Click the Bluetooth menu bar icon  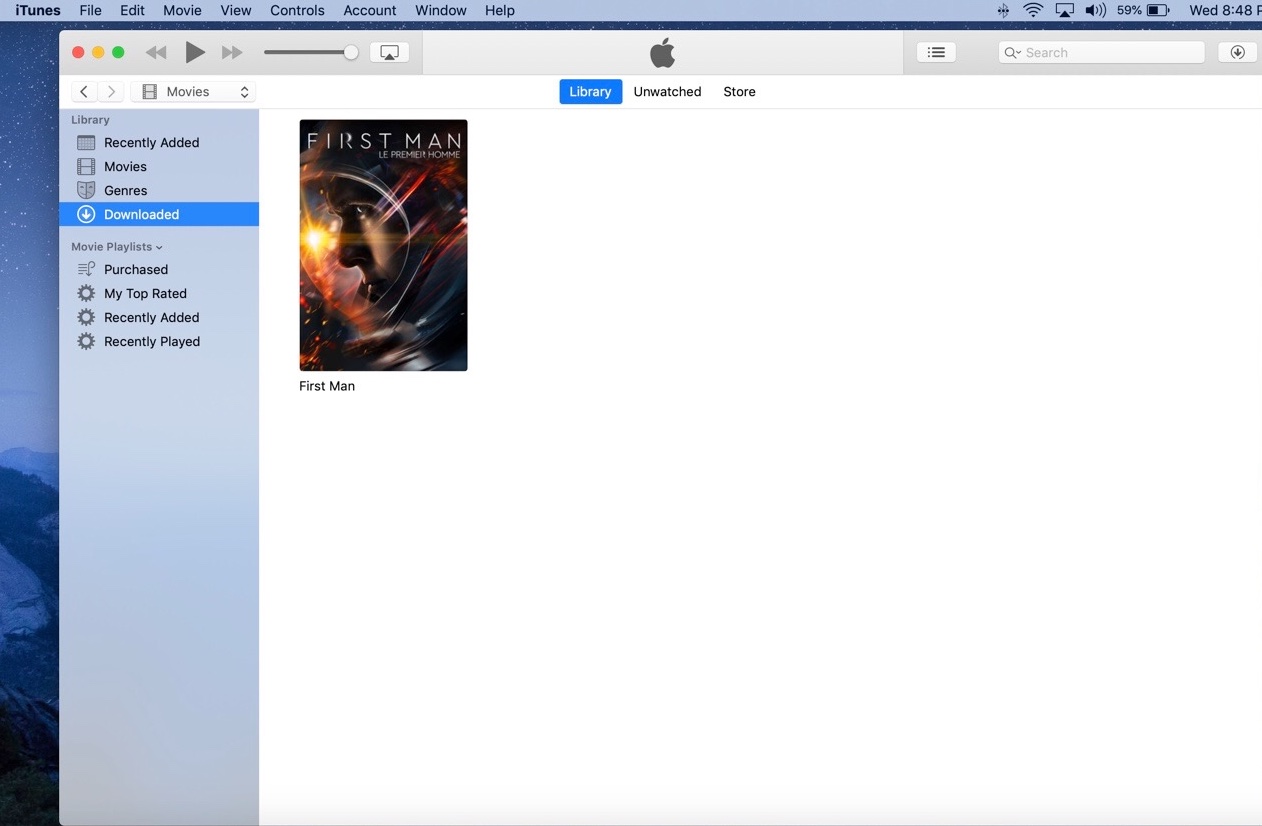click(x=1003, y=10)
